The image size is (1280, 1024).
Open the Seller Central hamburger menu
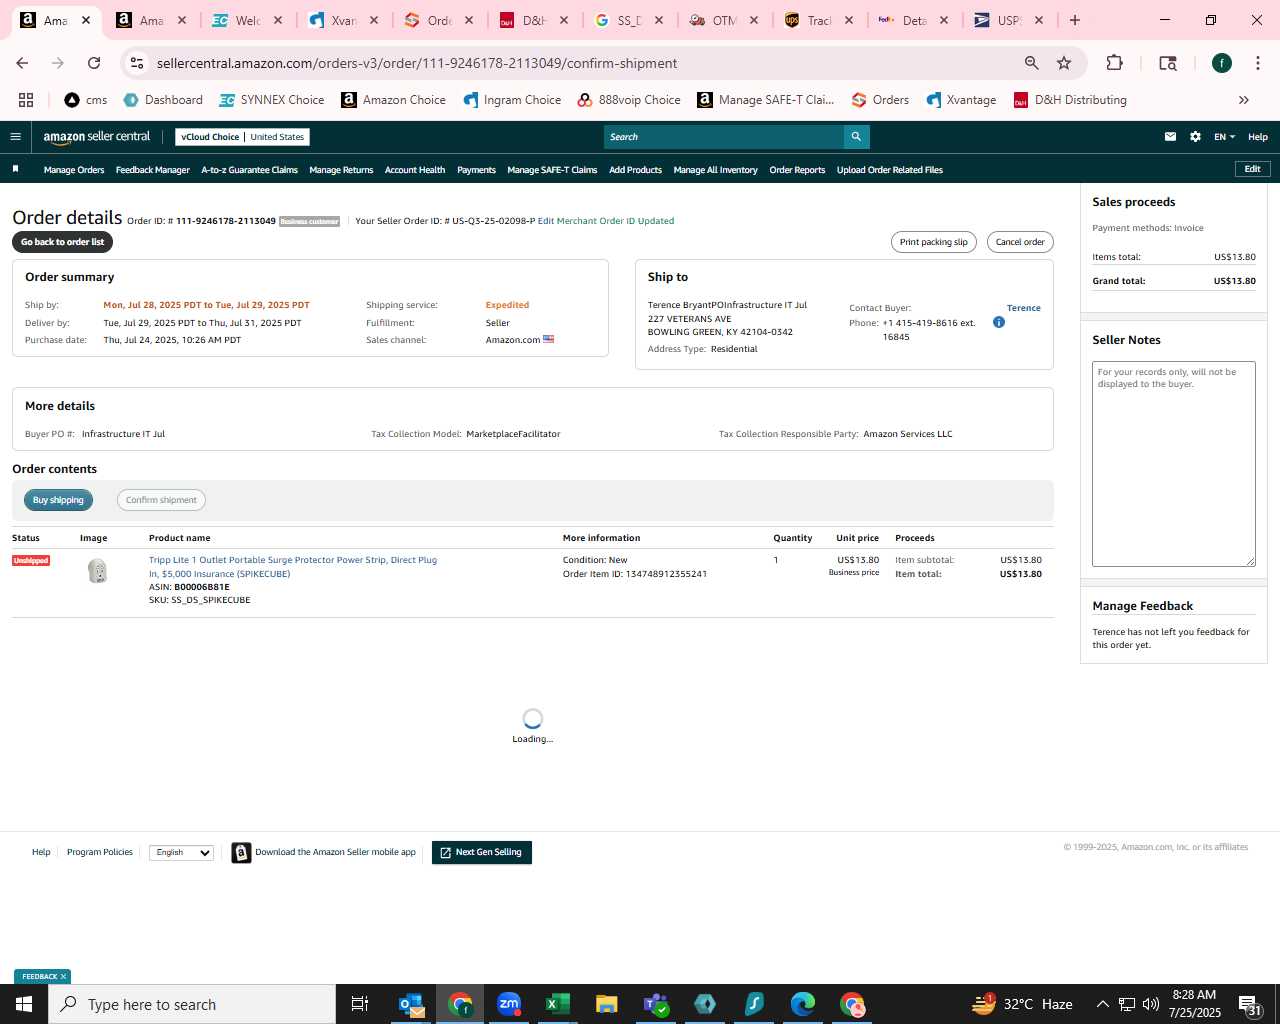pos(15,137)
